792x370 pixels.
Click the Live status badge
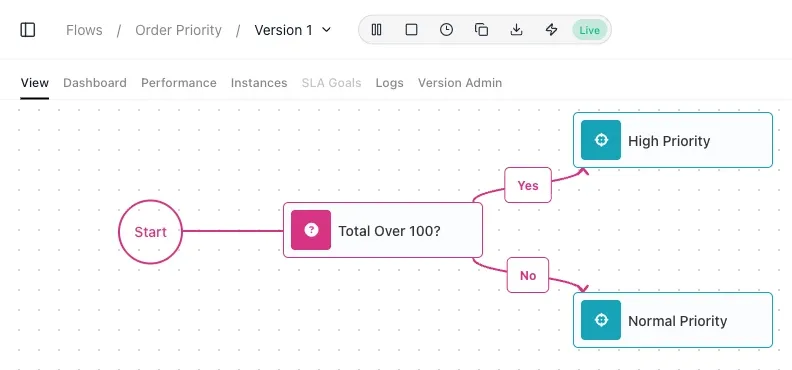tap(589, 30)
